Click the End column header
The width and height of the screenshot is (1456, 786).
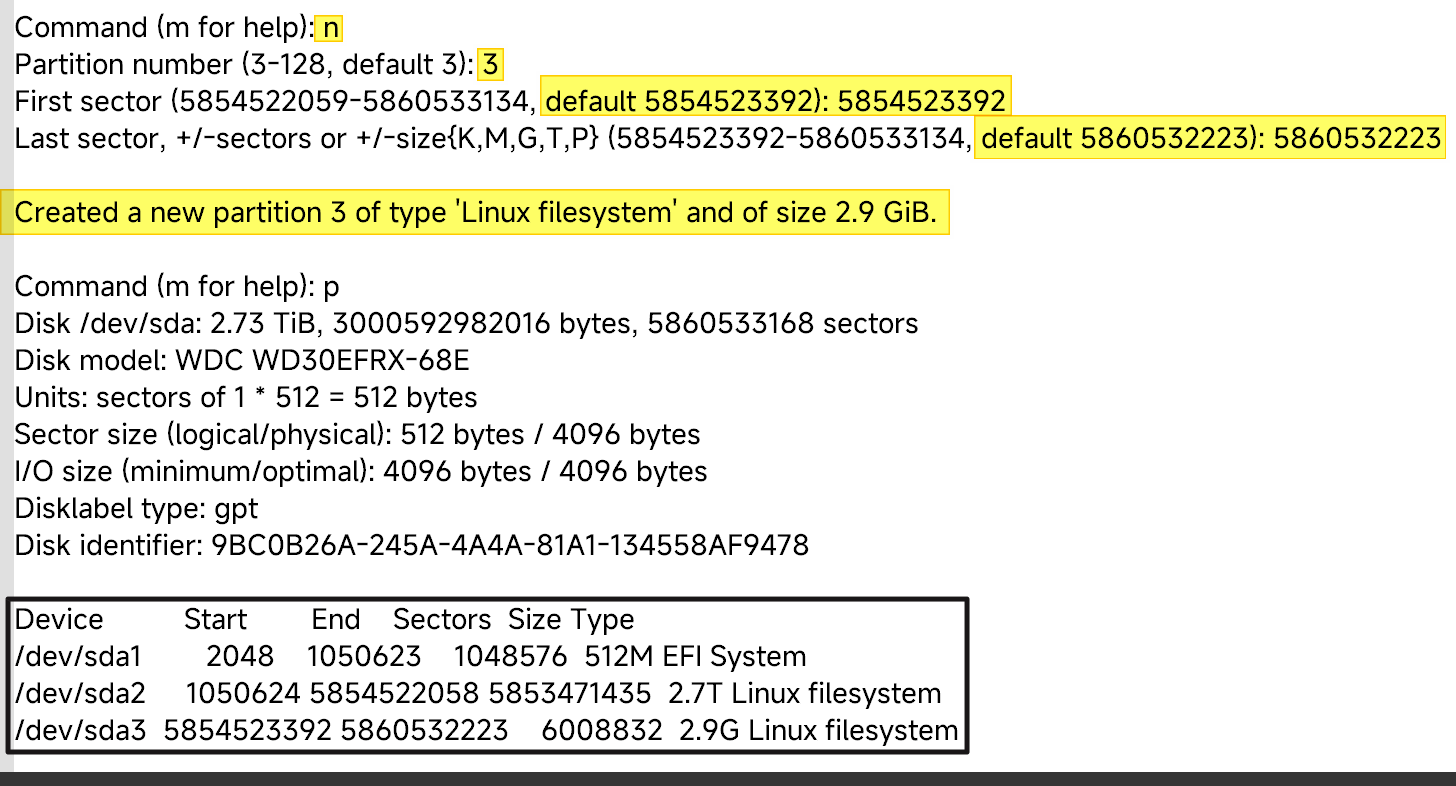coord(336,620)
